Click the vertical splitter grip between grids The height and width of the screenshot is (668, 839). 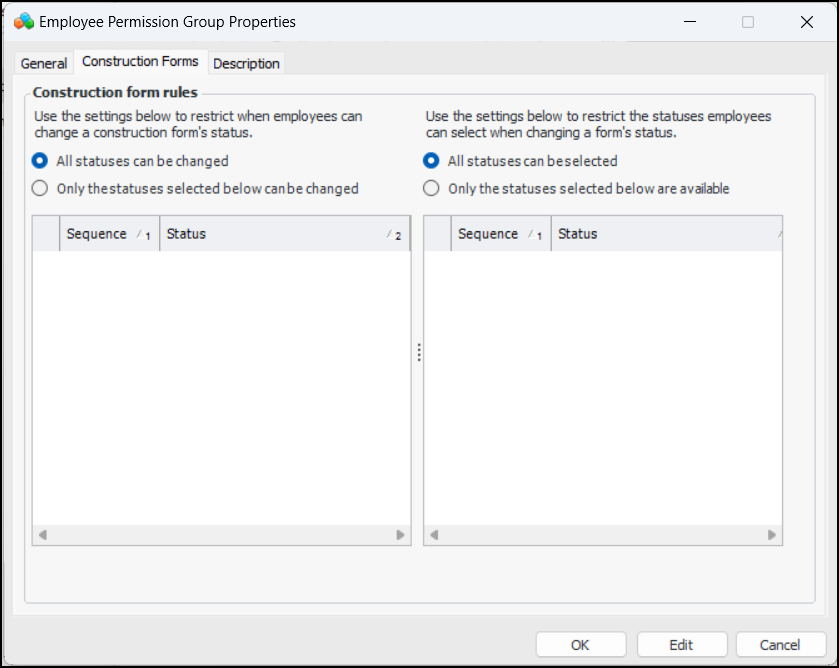[x=419, y=352]
